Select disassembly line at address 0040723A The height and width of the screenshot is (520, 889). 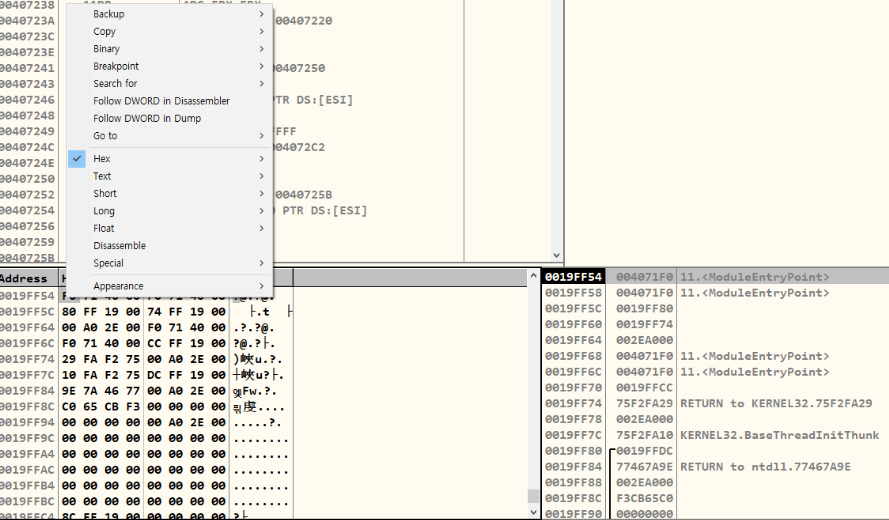[x=27, y=21]
